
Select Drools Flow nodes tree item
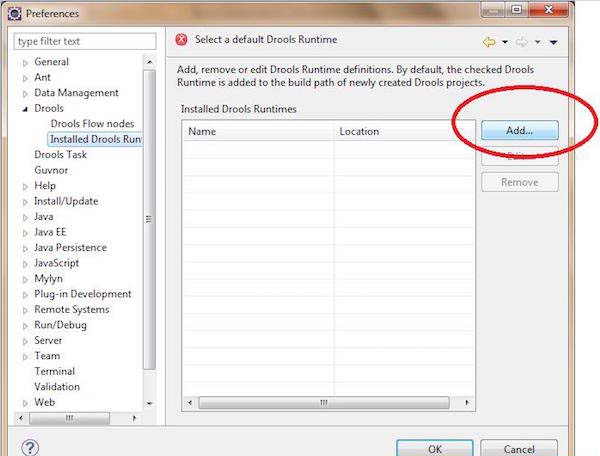[x=92, y=124]
